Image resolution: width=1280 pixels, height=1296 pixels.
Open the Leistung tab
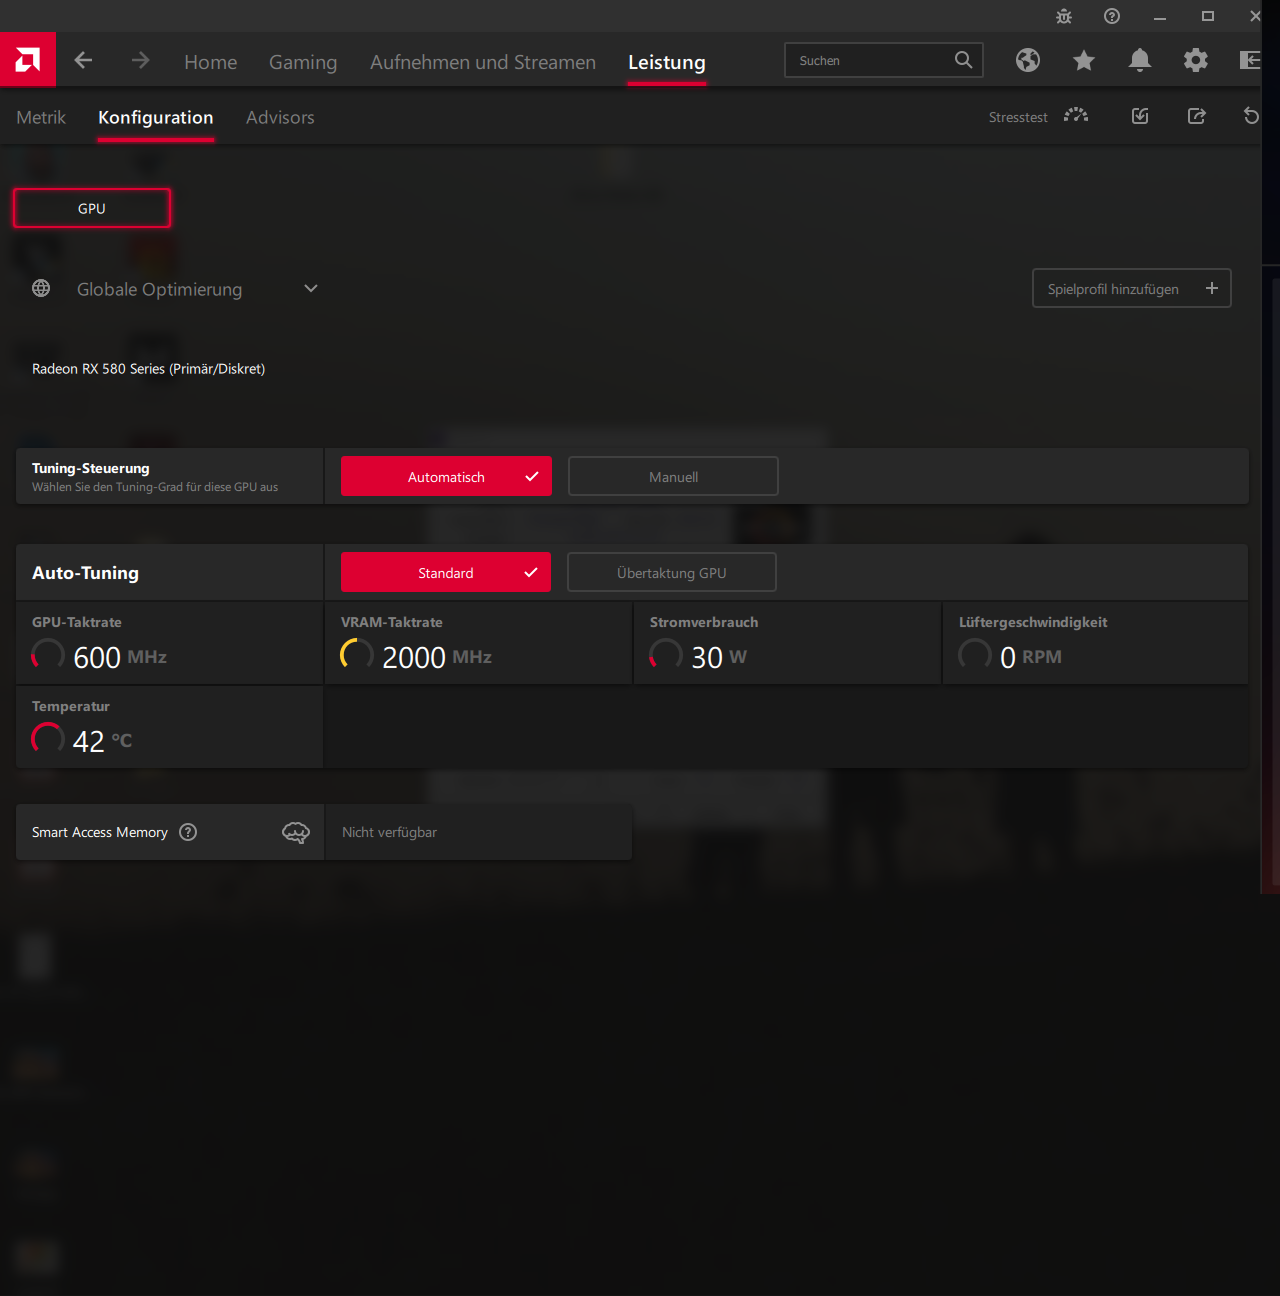coord(667,62)
